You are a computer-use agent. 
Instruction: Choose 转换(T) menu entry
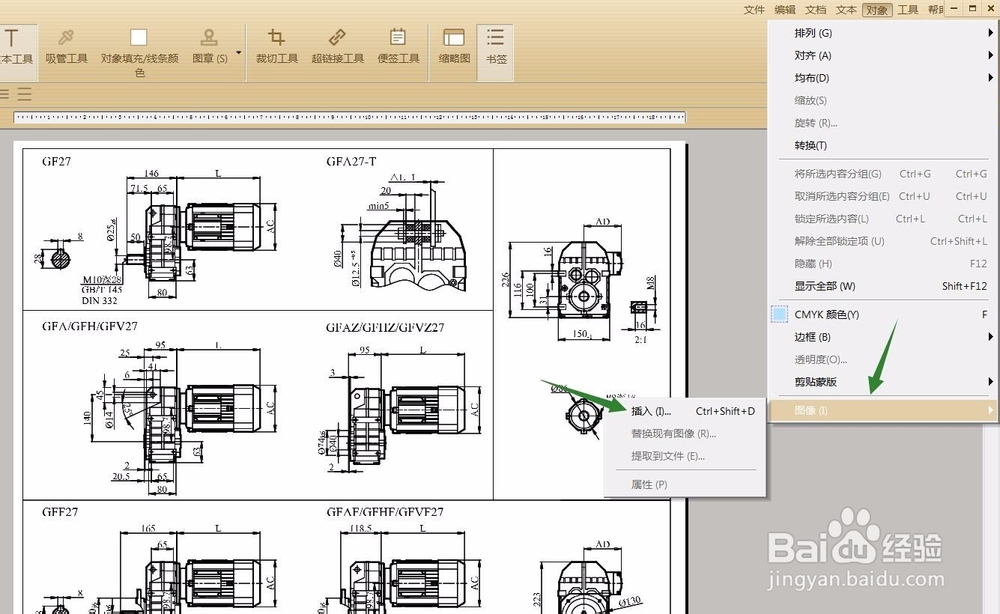883,145
